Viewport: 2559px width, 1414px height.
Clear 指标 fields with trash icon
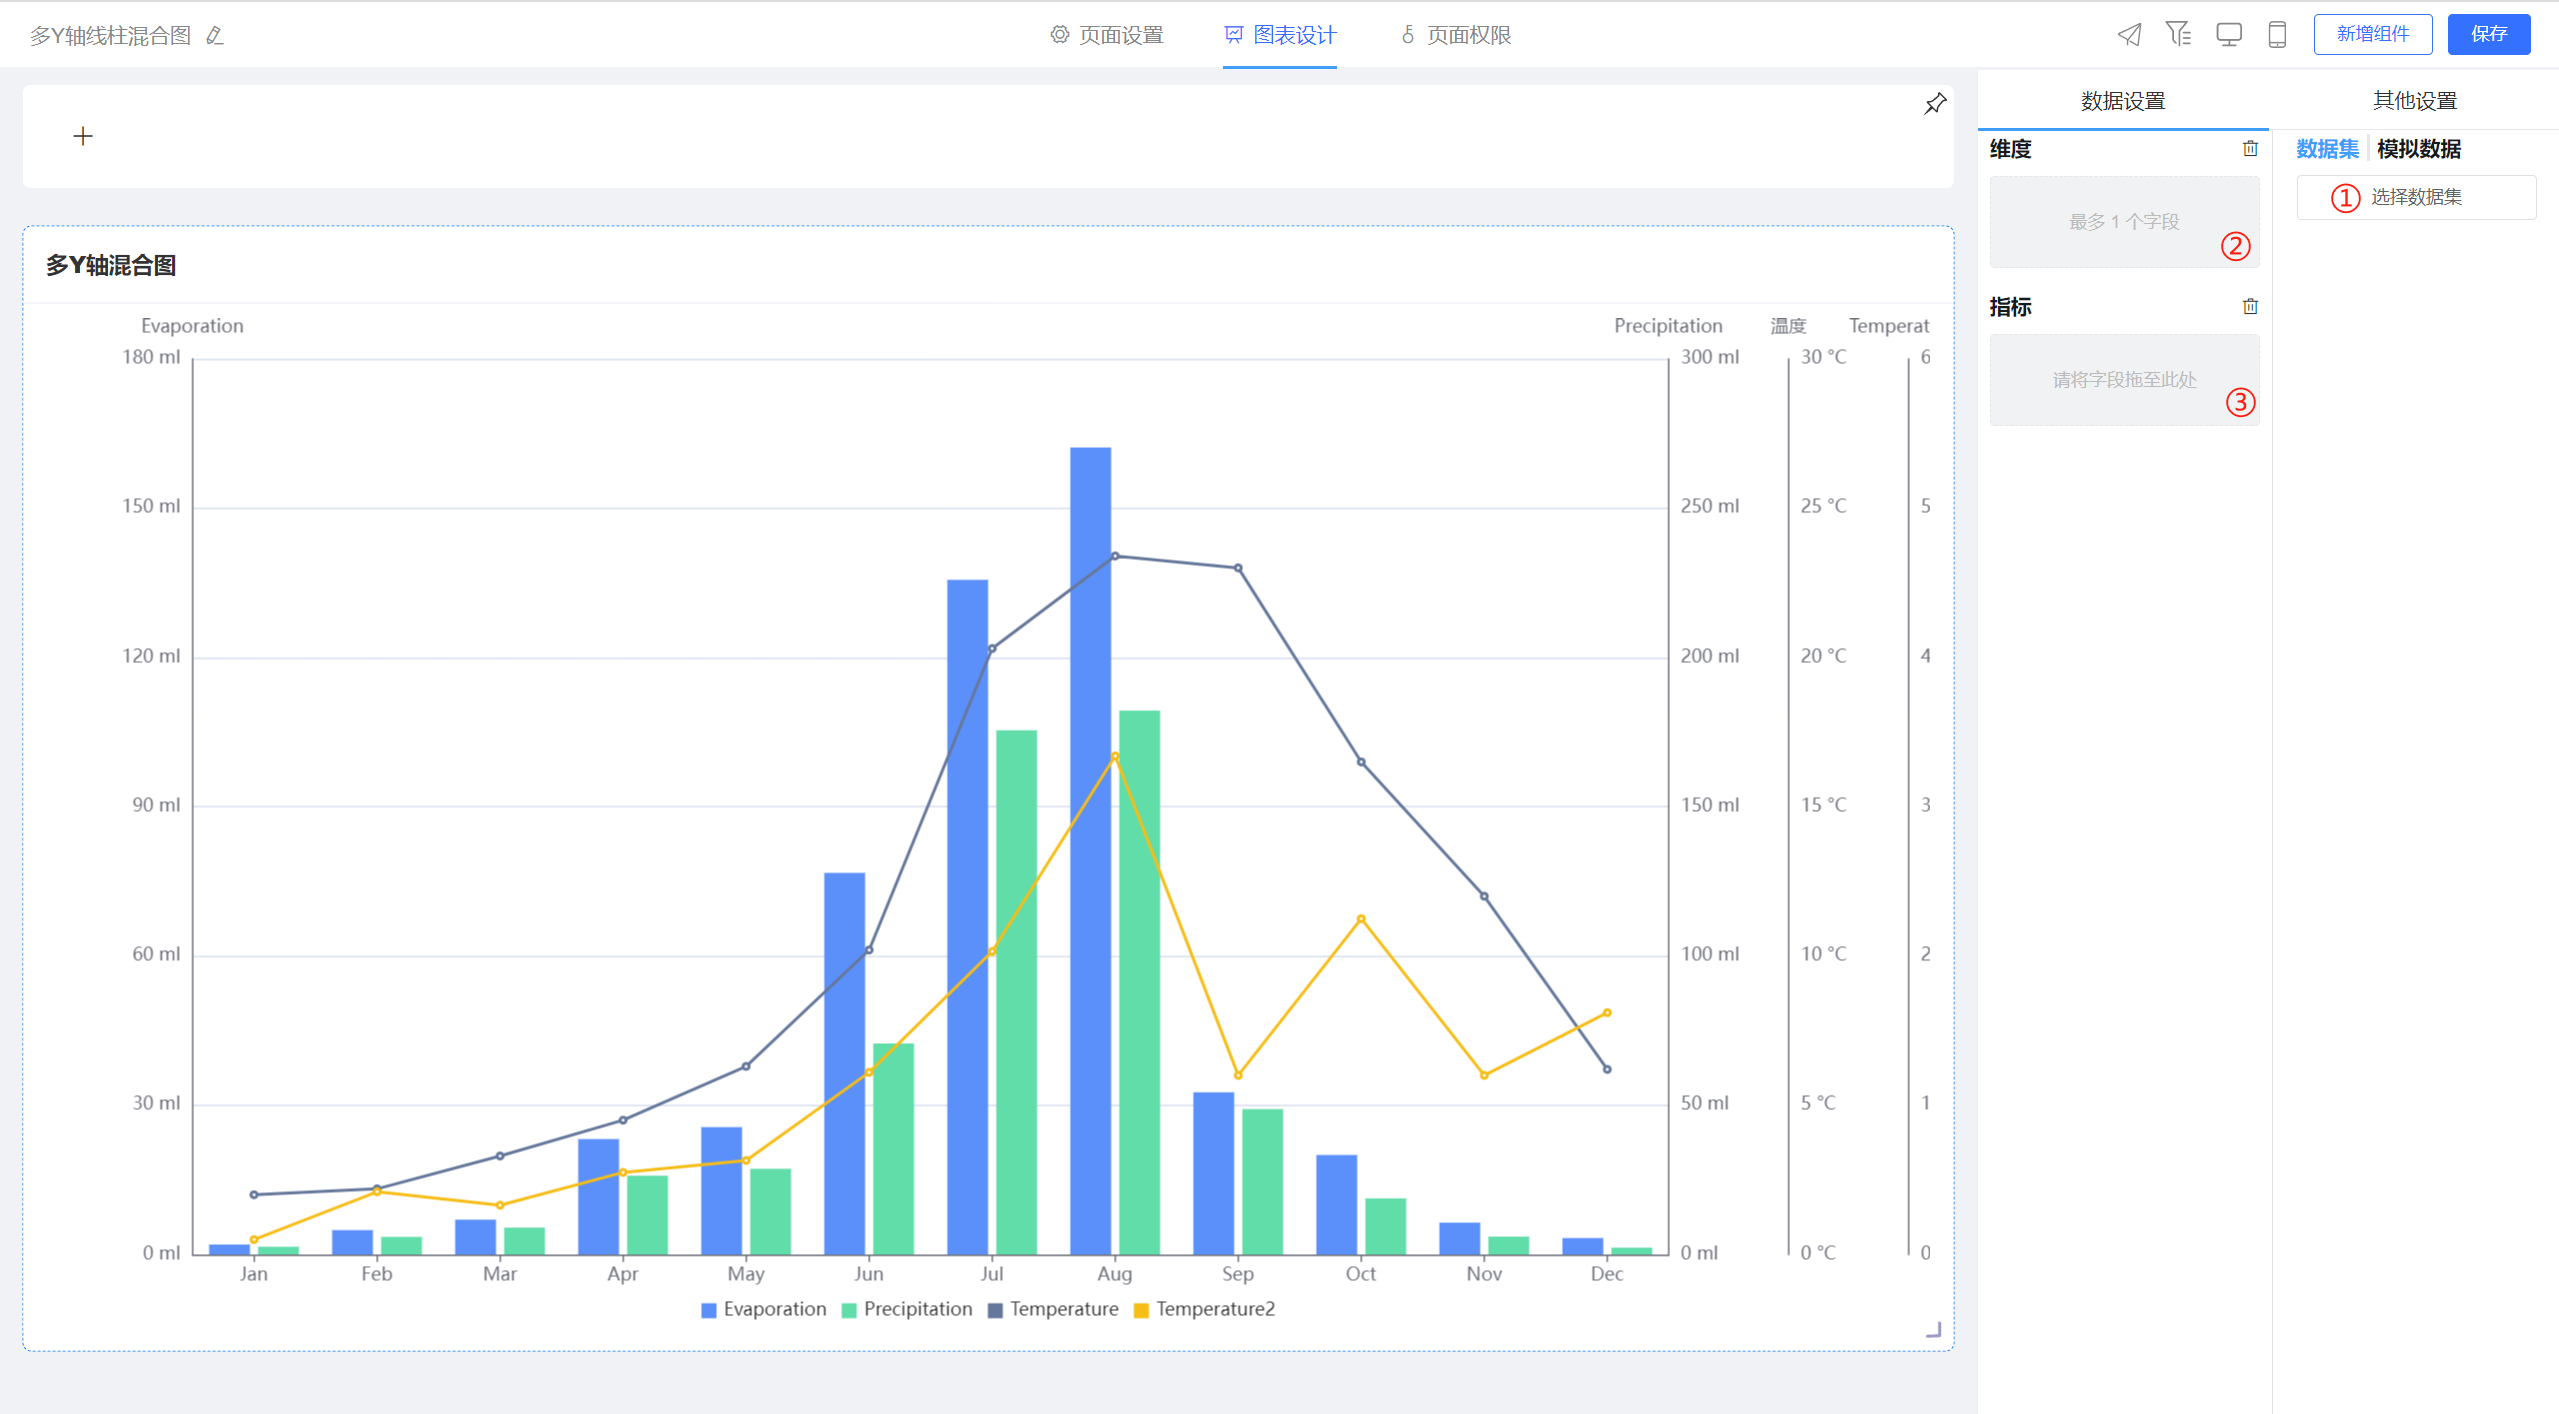pos(2250,307)
